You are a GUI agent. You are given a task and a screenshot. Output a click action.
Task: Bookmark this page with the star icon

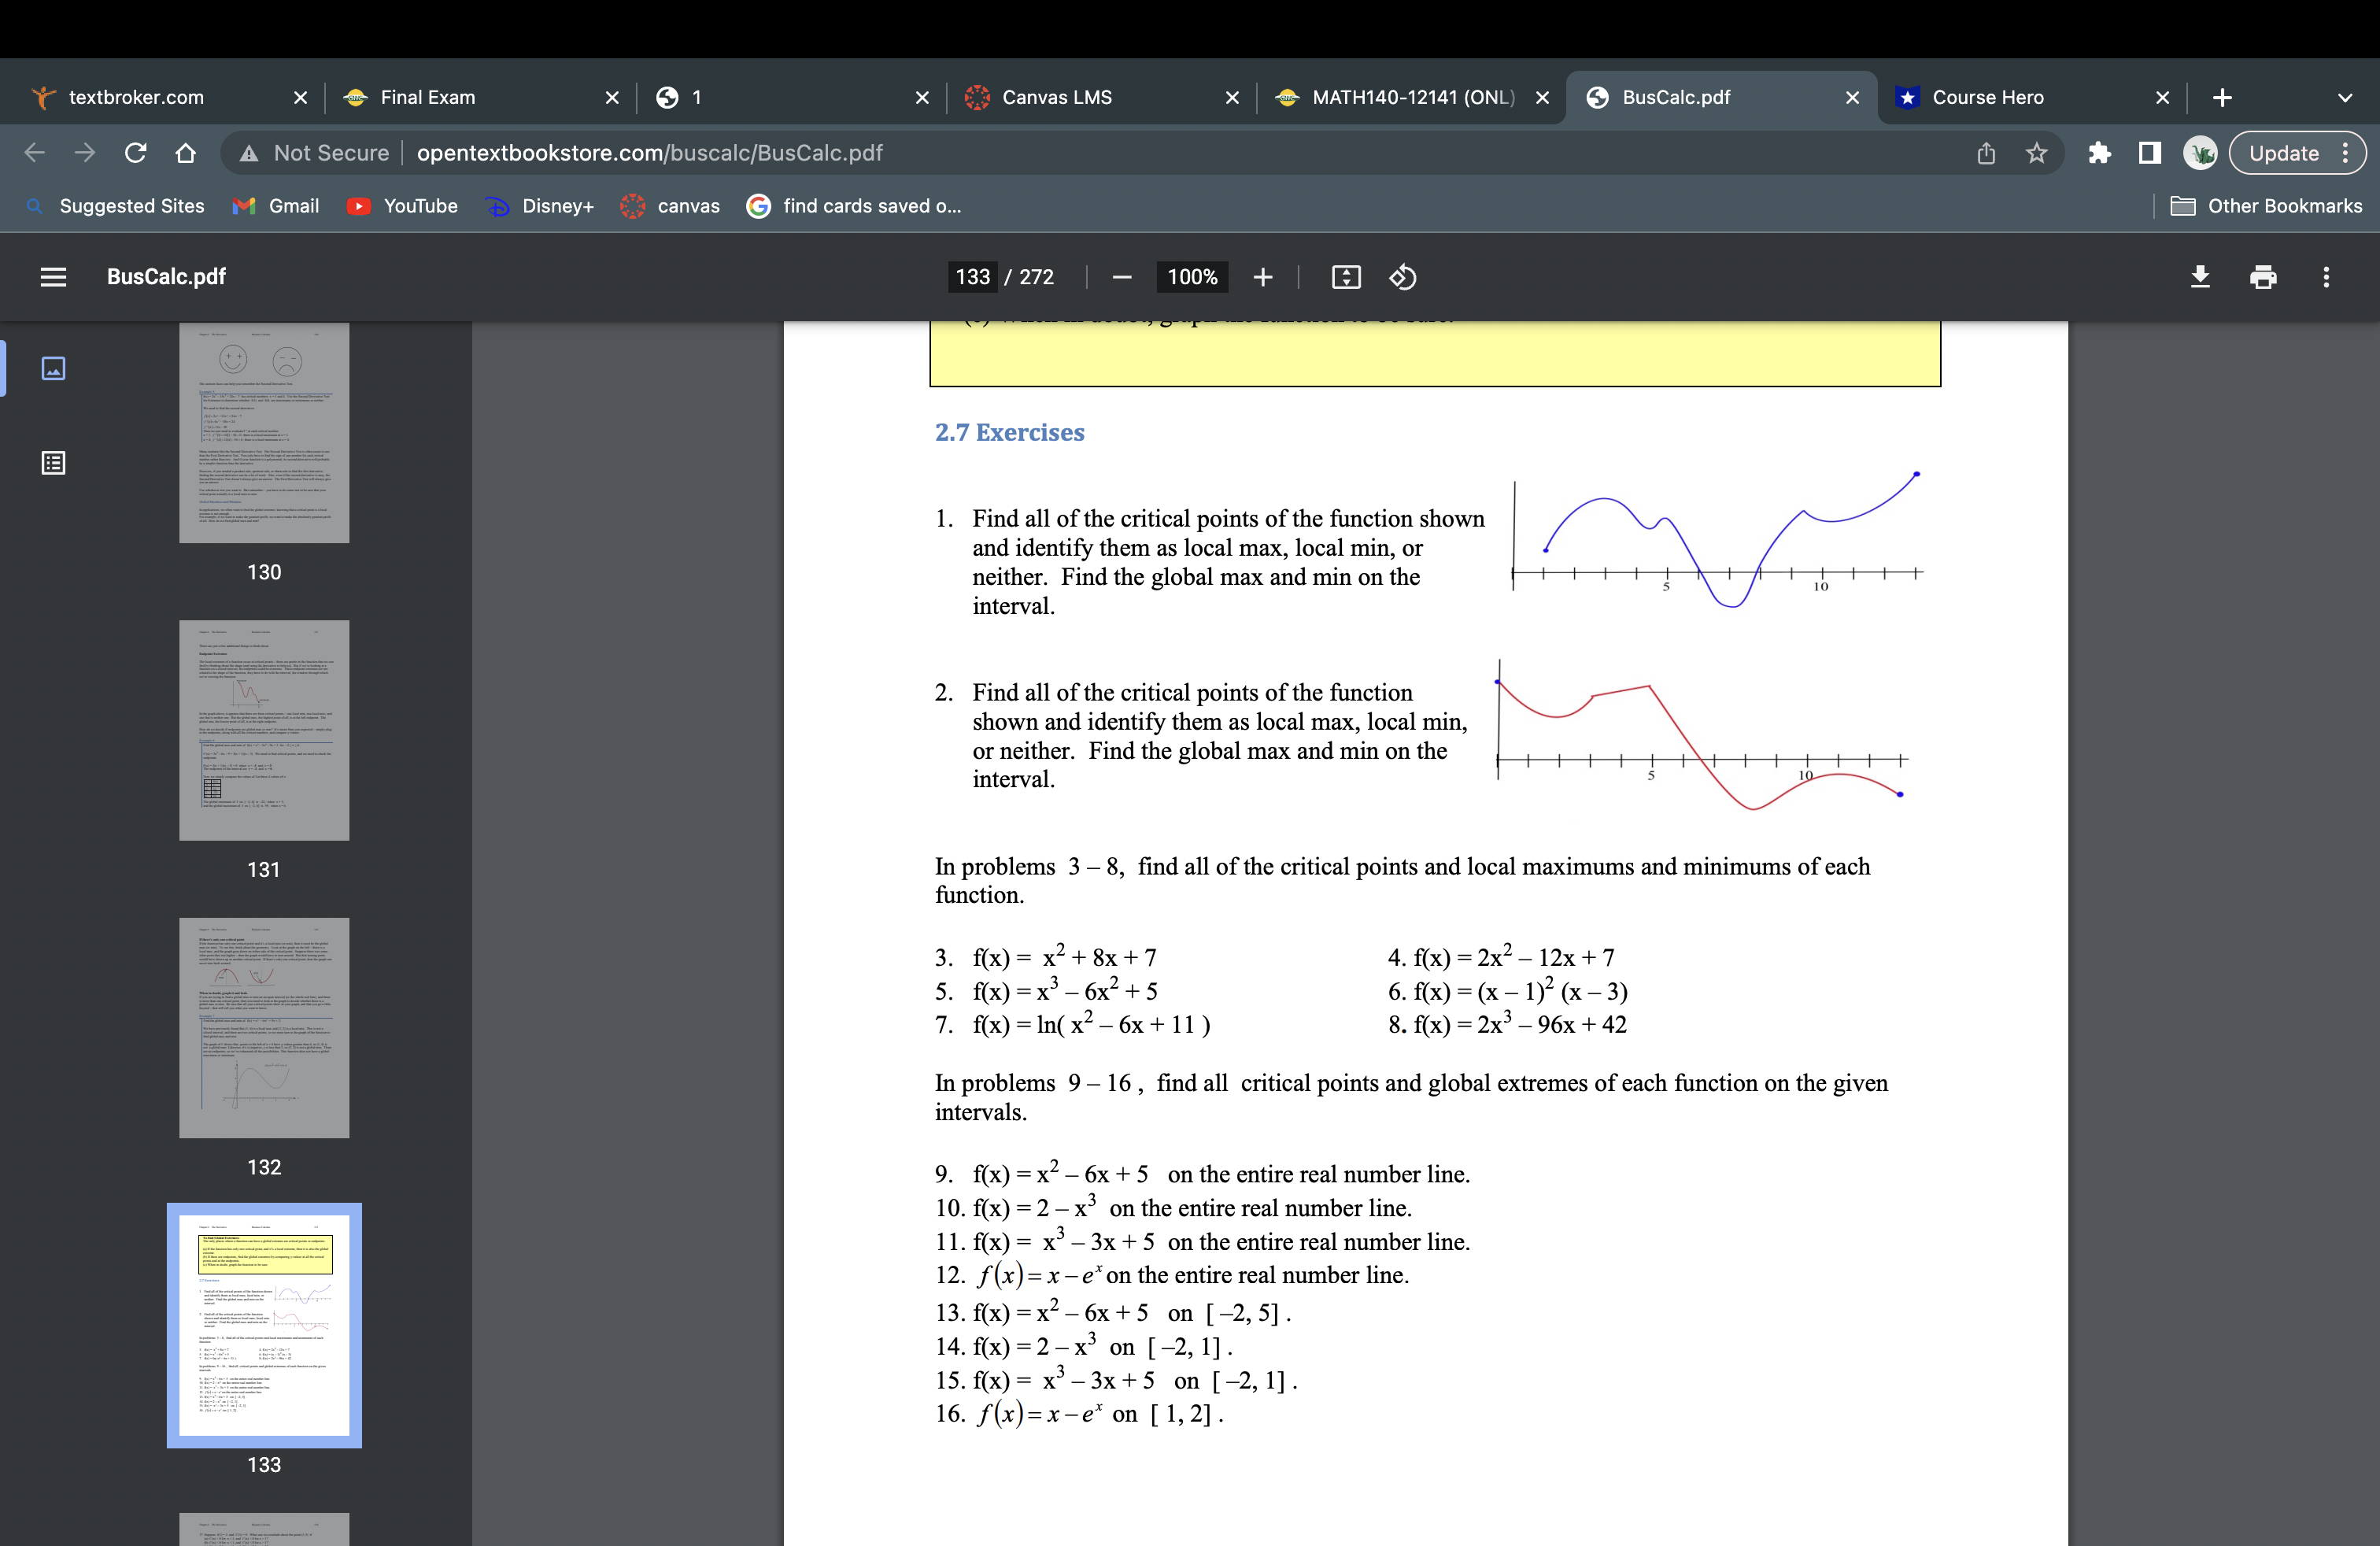(x=2037, y=153)
